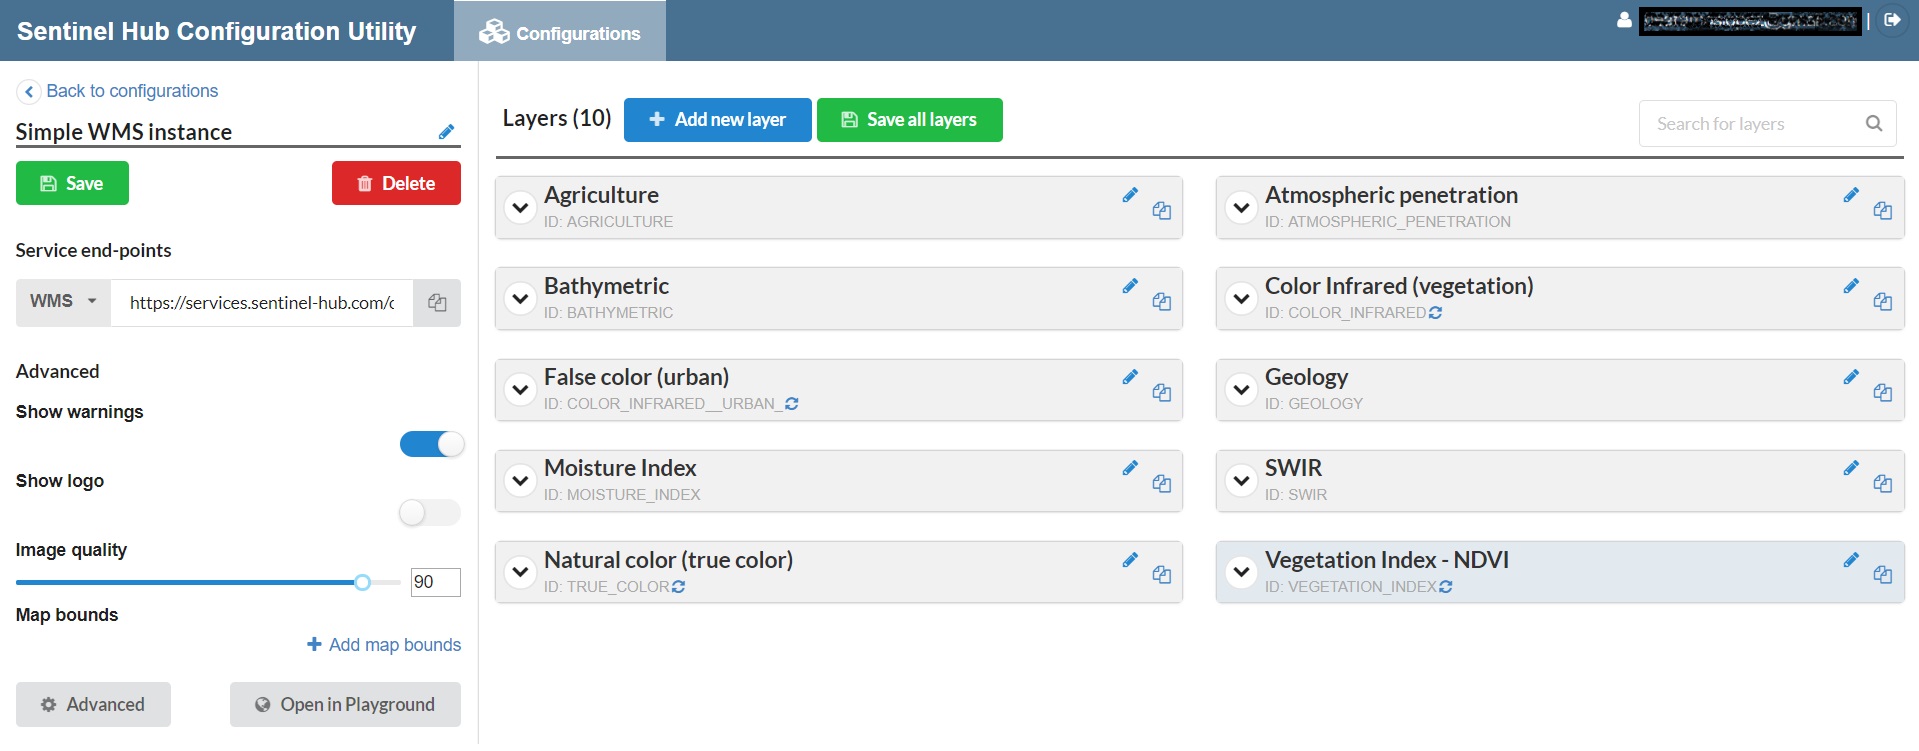Expand the Atmospheric penetration layer

[x=1241, y=208]
